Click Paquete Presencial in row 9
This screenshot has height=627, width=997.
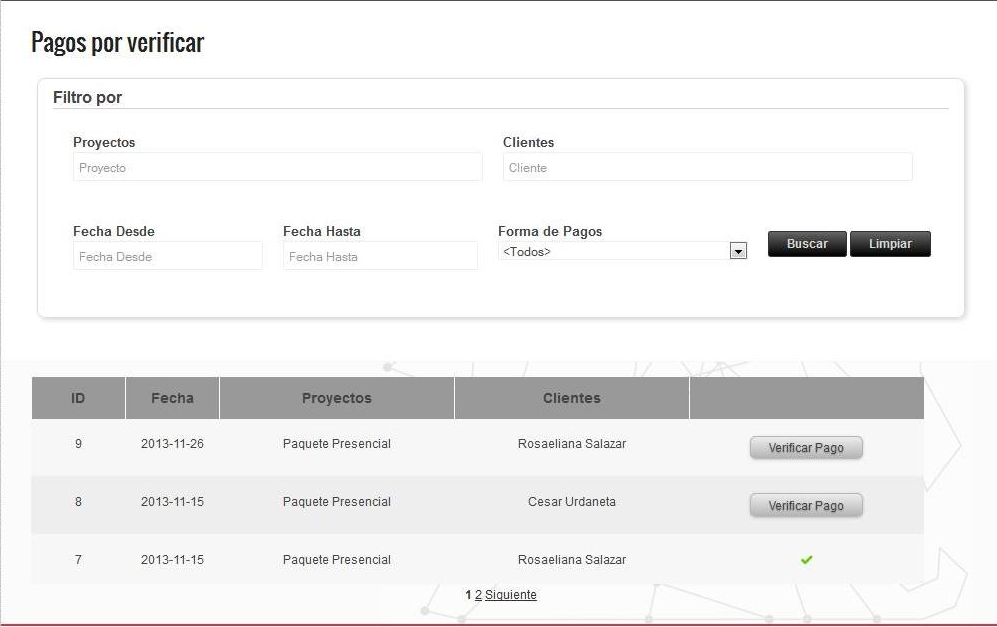point(337,444)
